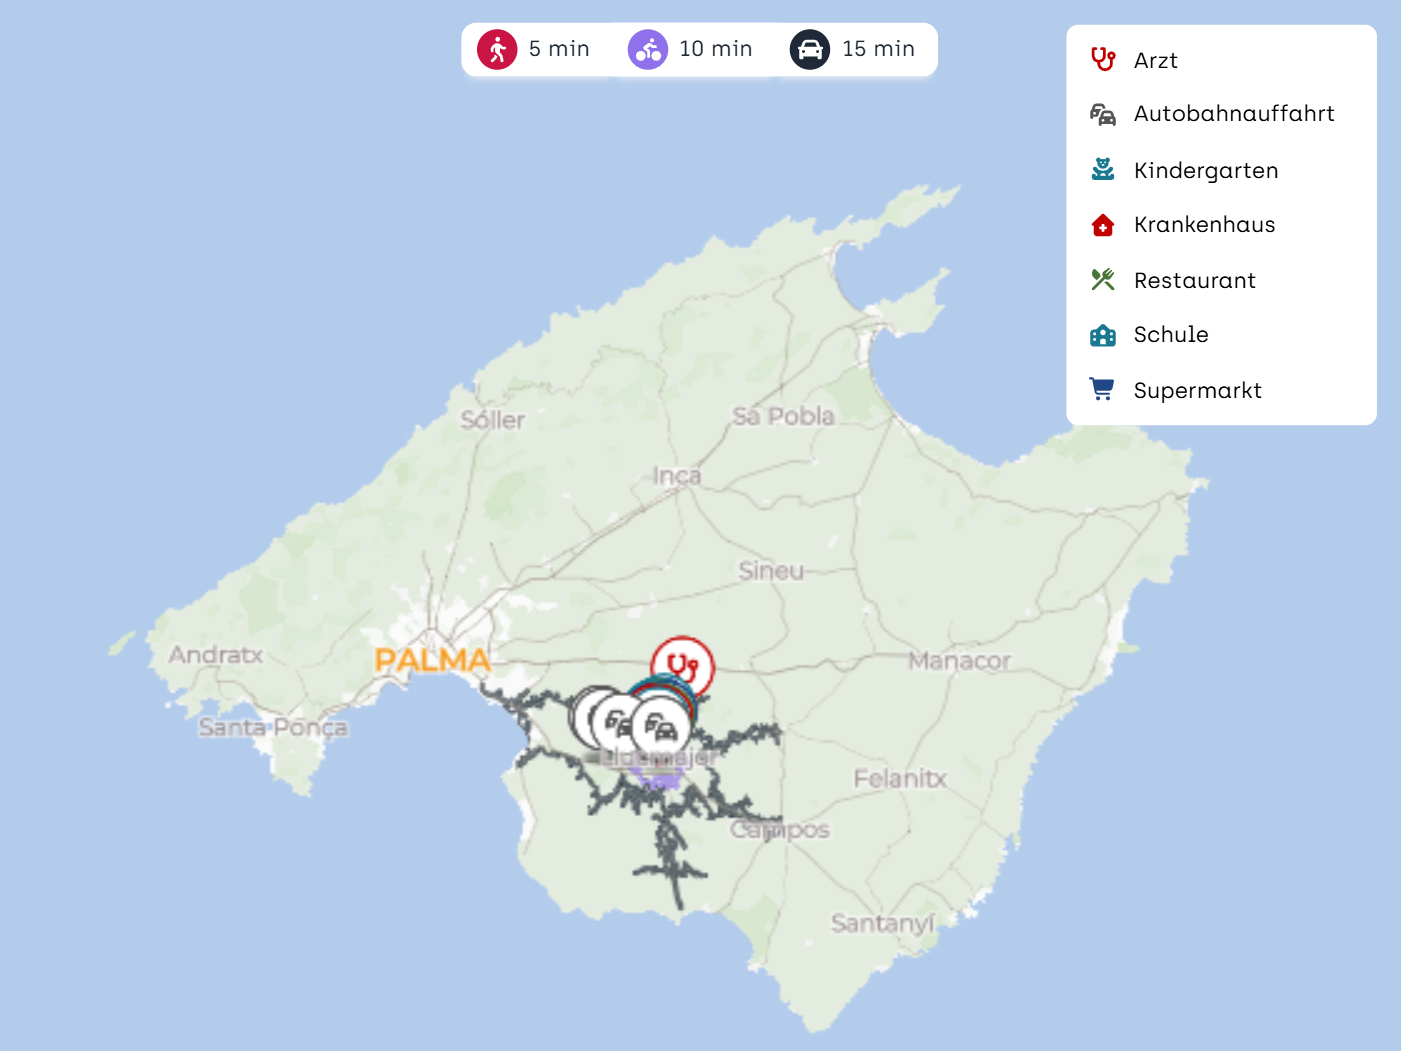Click the red Krankenhaus house icon

point(1102,225)
